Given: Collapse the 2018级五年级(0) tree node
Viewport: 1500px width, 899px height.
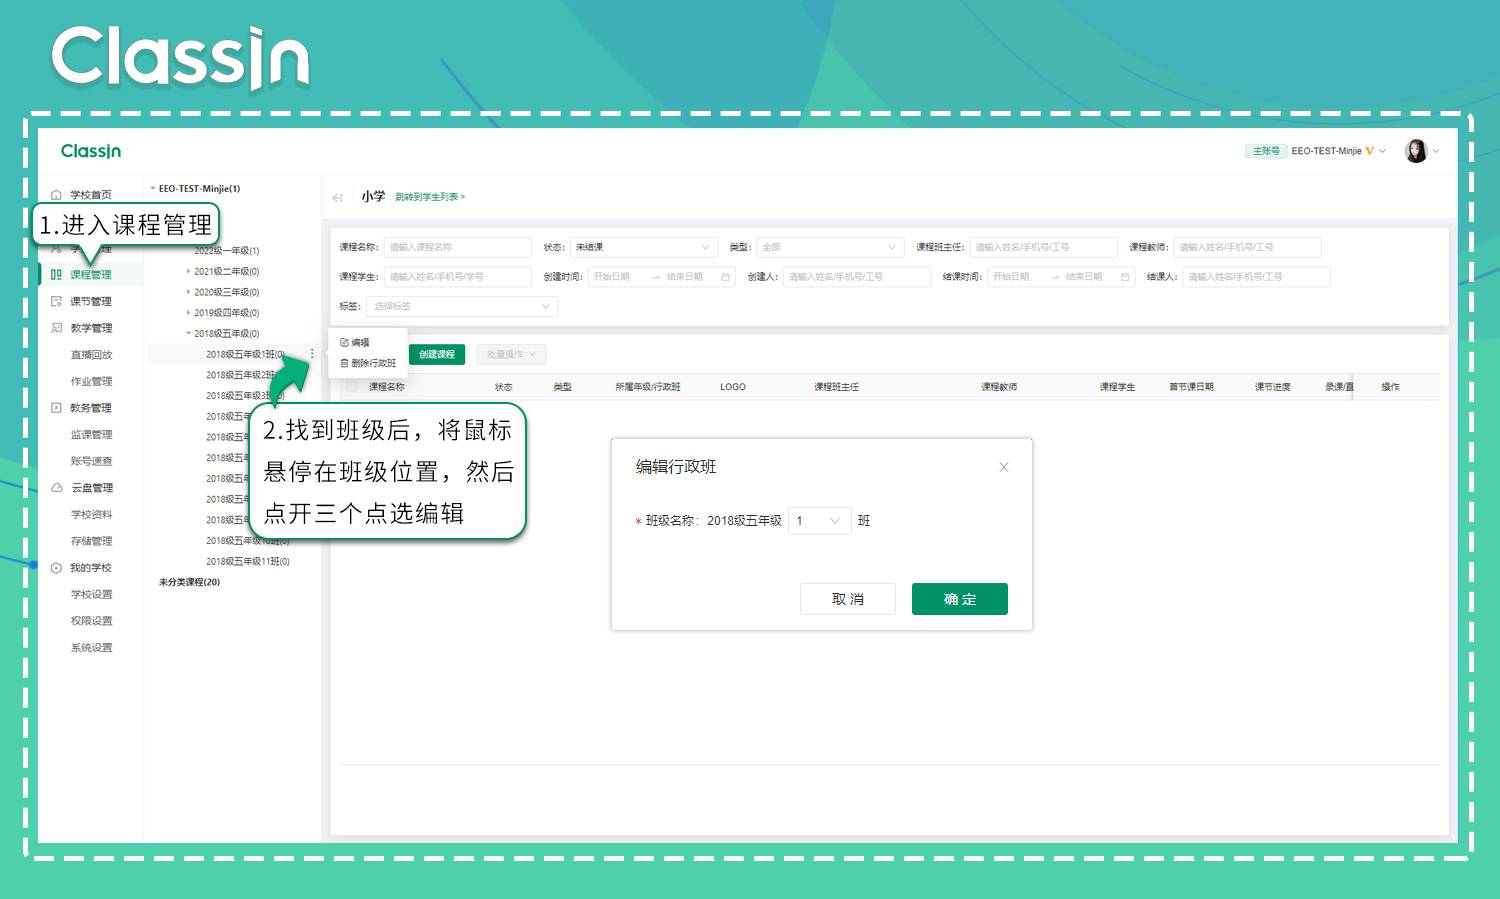Looking at the screenshot, I should point(188,334).
